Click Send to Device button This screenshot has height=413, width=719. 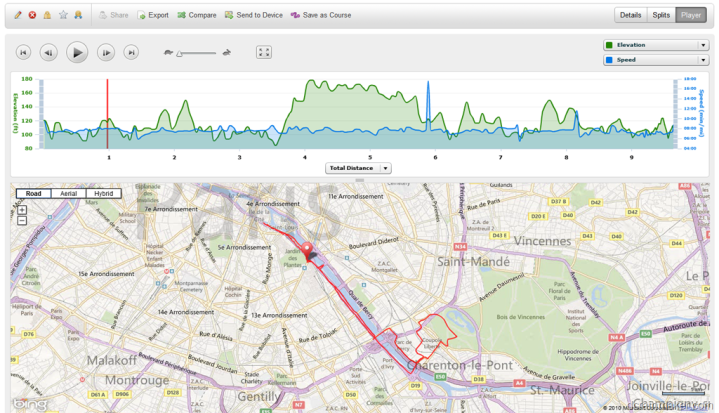pyautogui.click(x=253, y=15)
